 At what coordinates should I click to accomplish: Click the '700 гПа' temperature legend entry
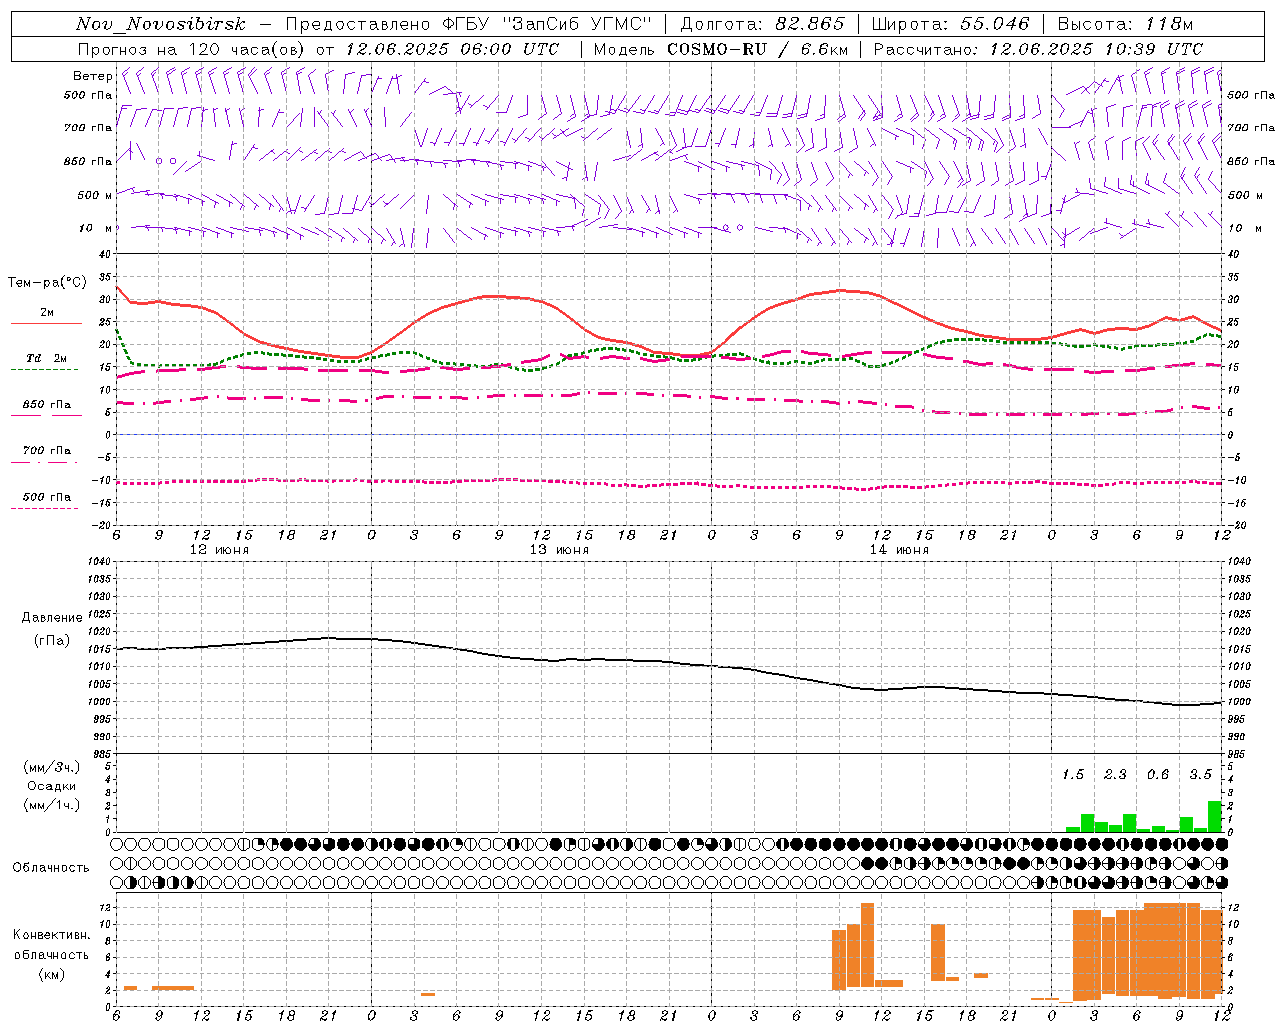[46, 451]
